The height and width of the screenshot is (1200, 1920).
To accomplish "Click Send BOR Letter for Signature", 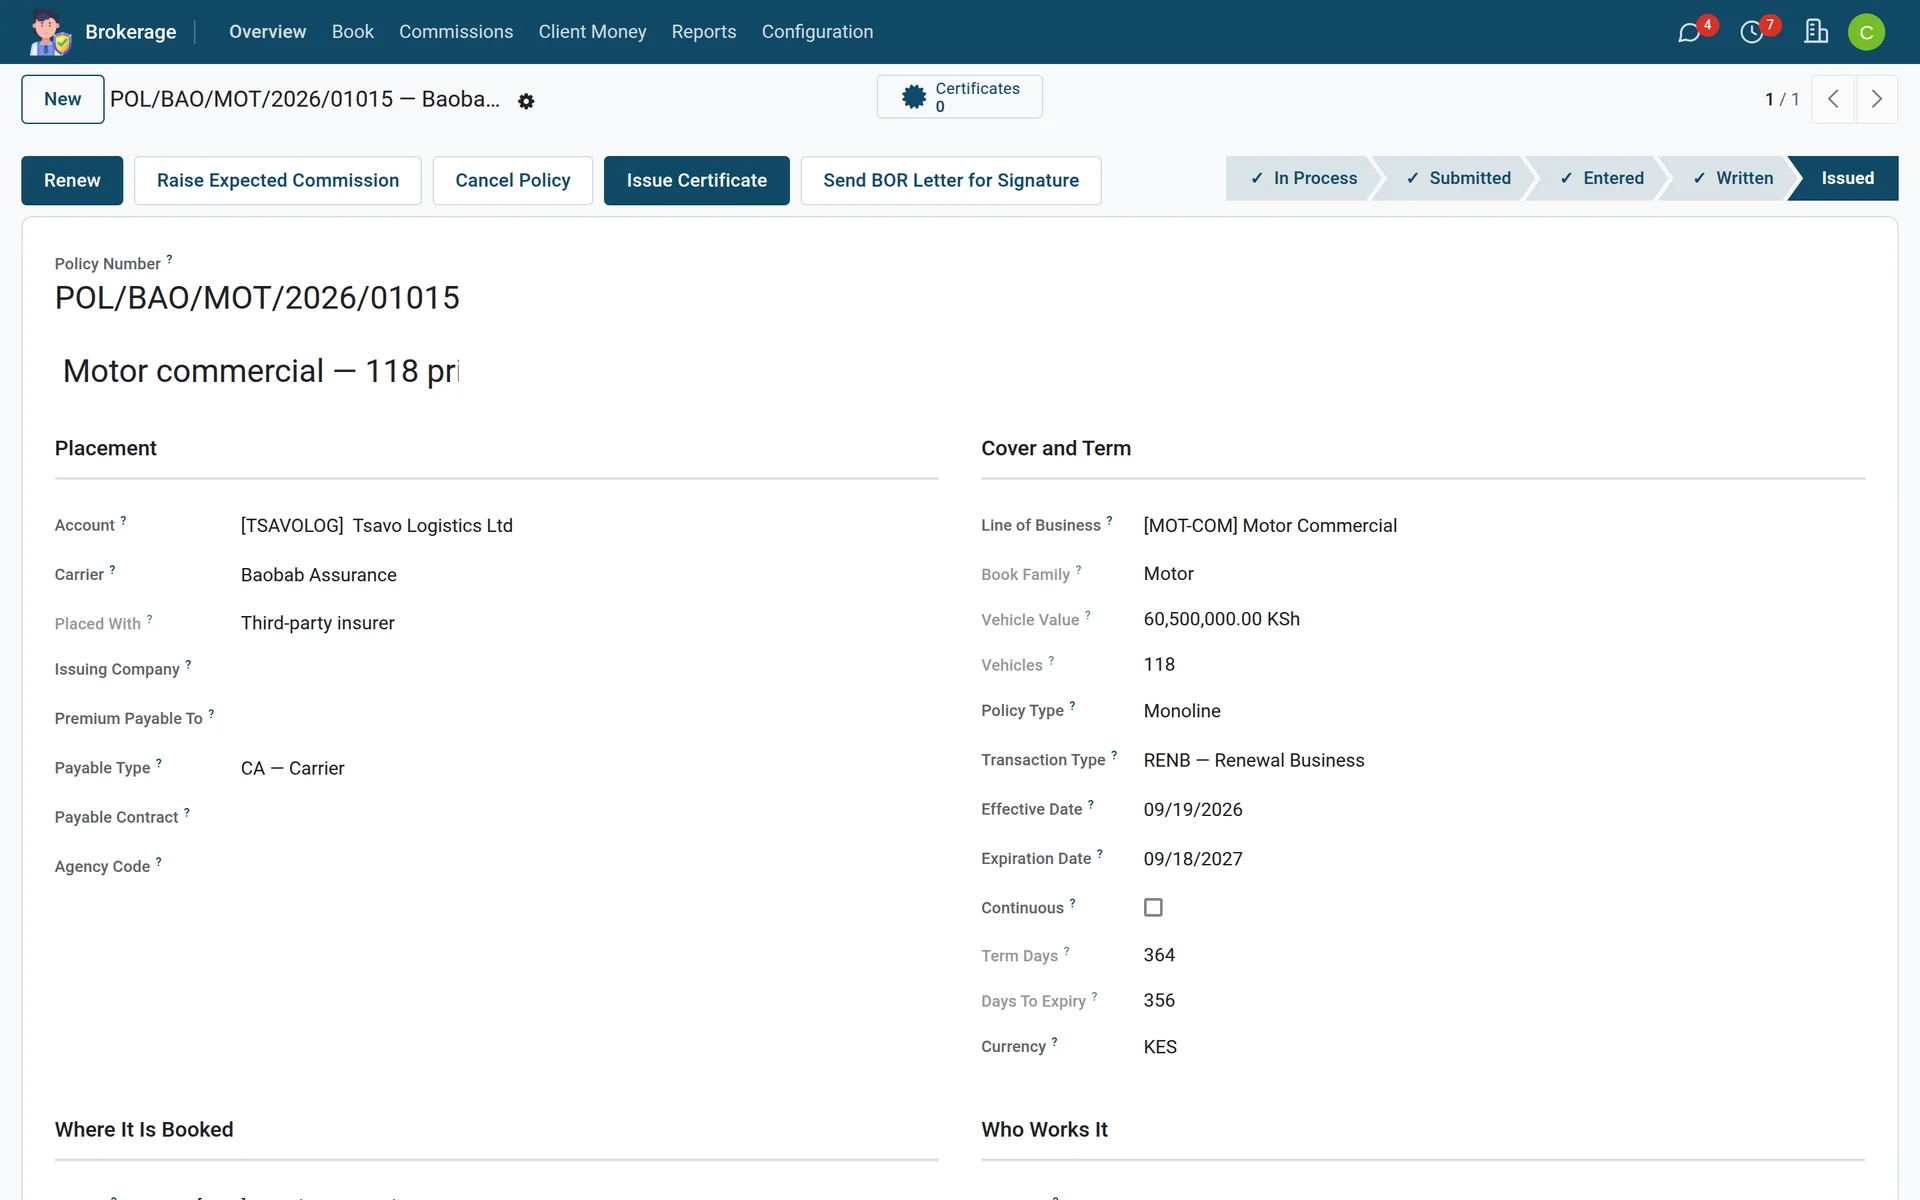I will tap(951, 180).
